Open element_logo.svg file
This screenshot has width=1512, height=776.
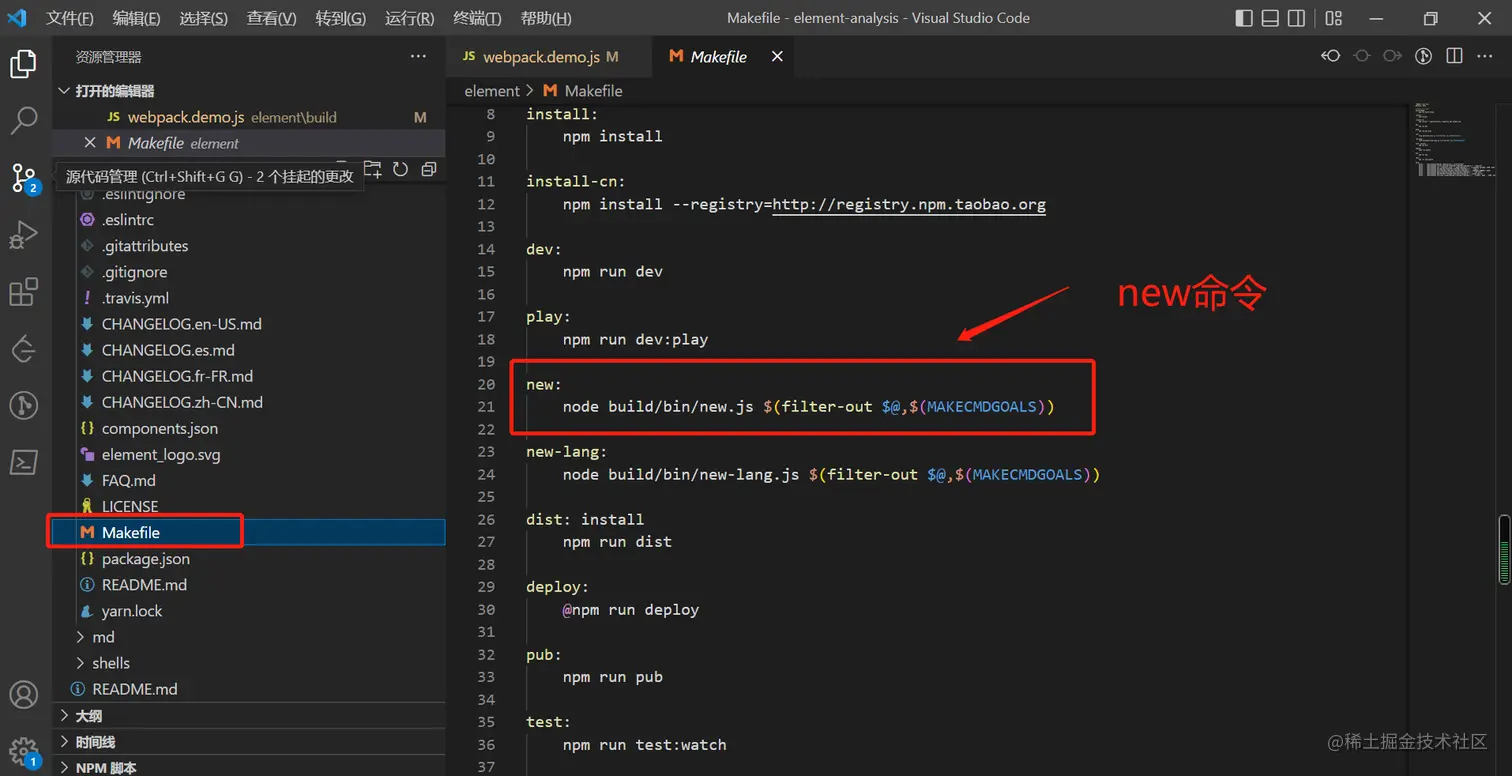(x=249, y=454)
